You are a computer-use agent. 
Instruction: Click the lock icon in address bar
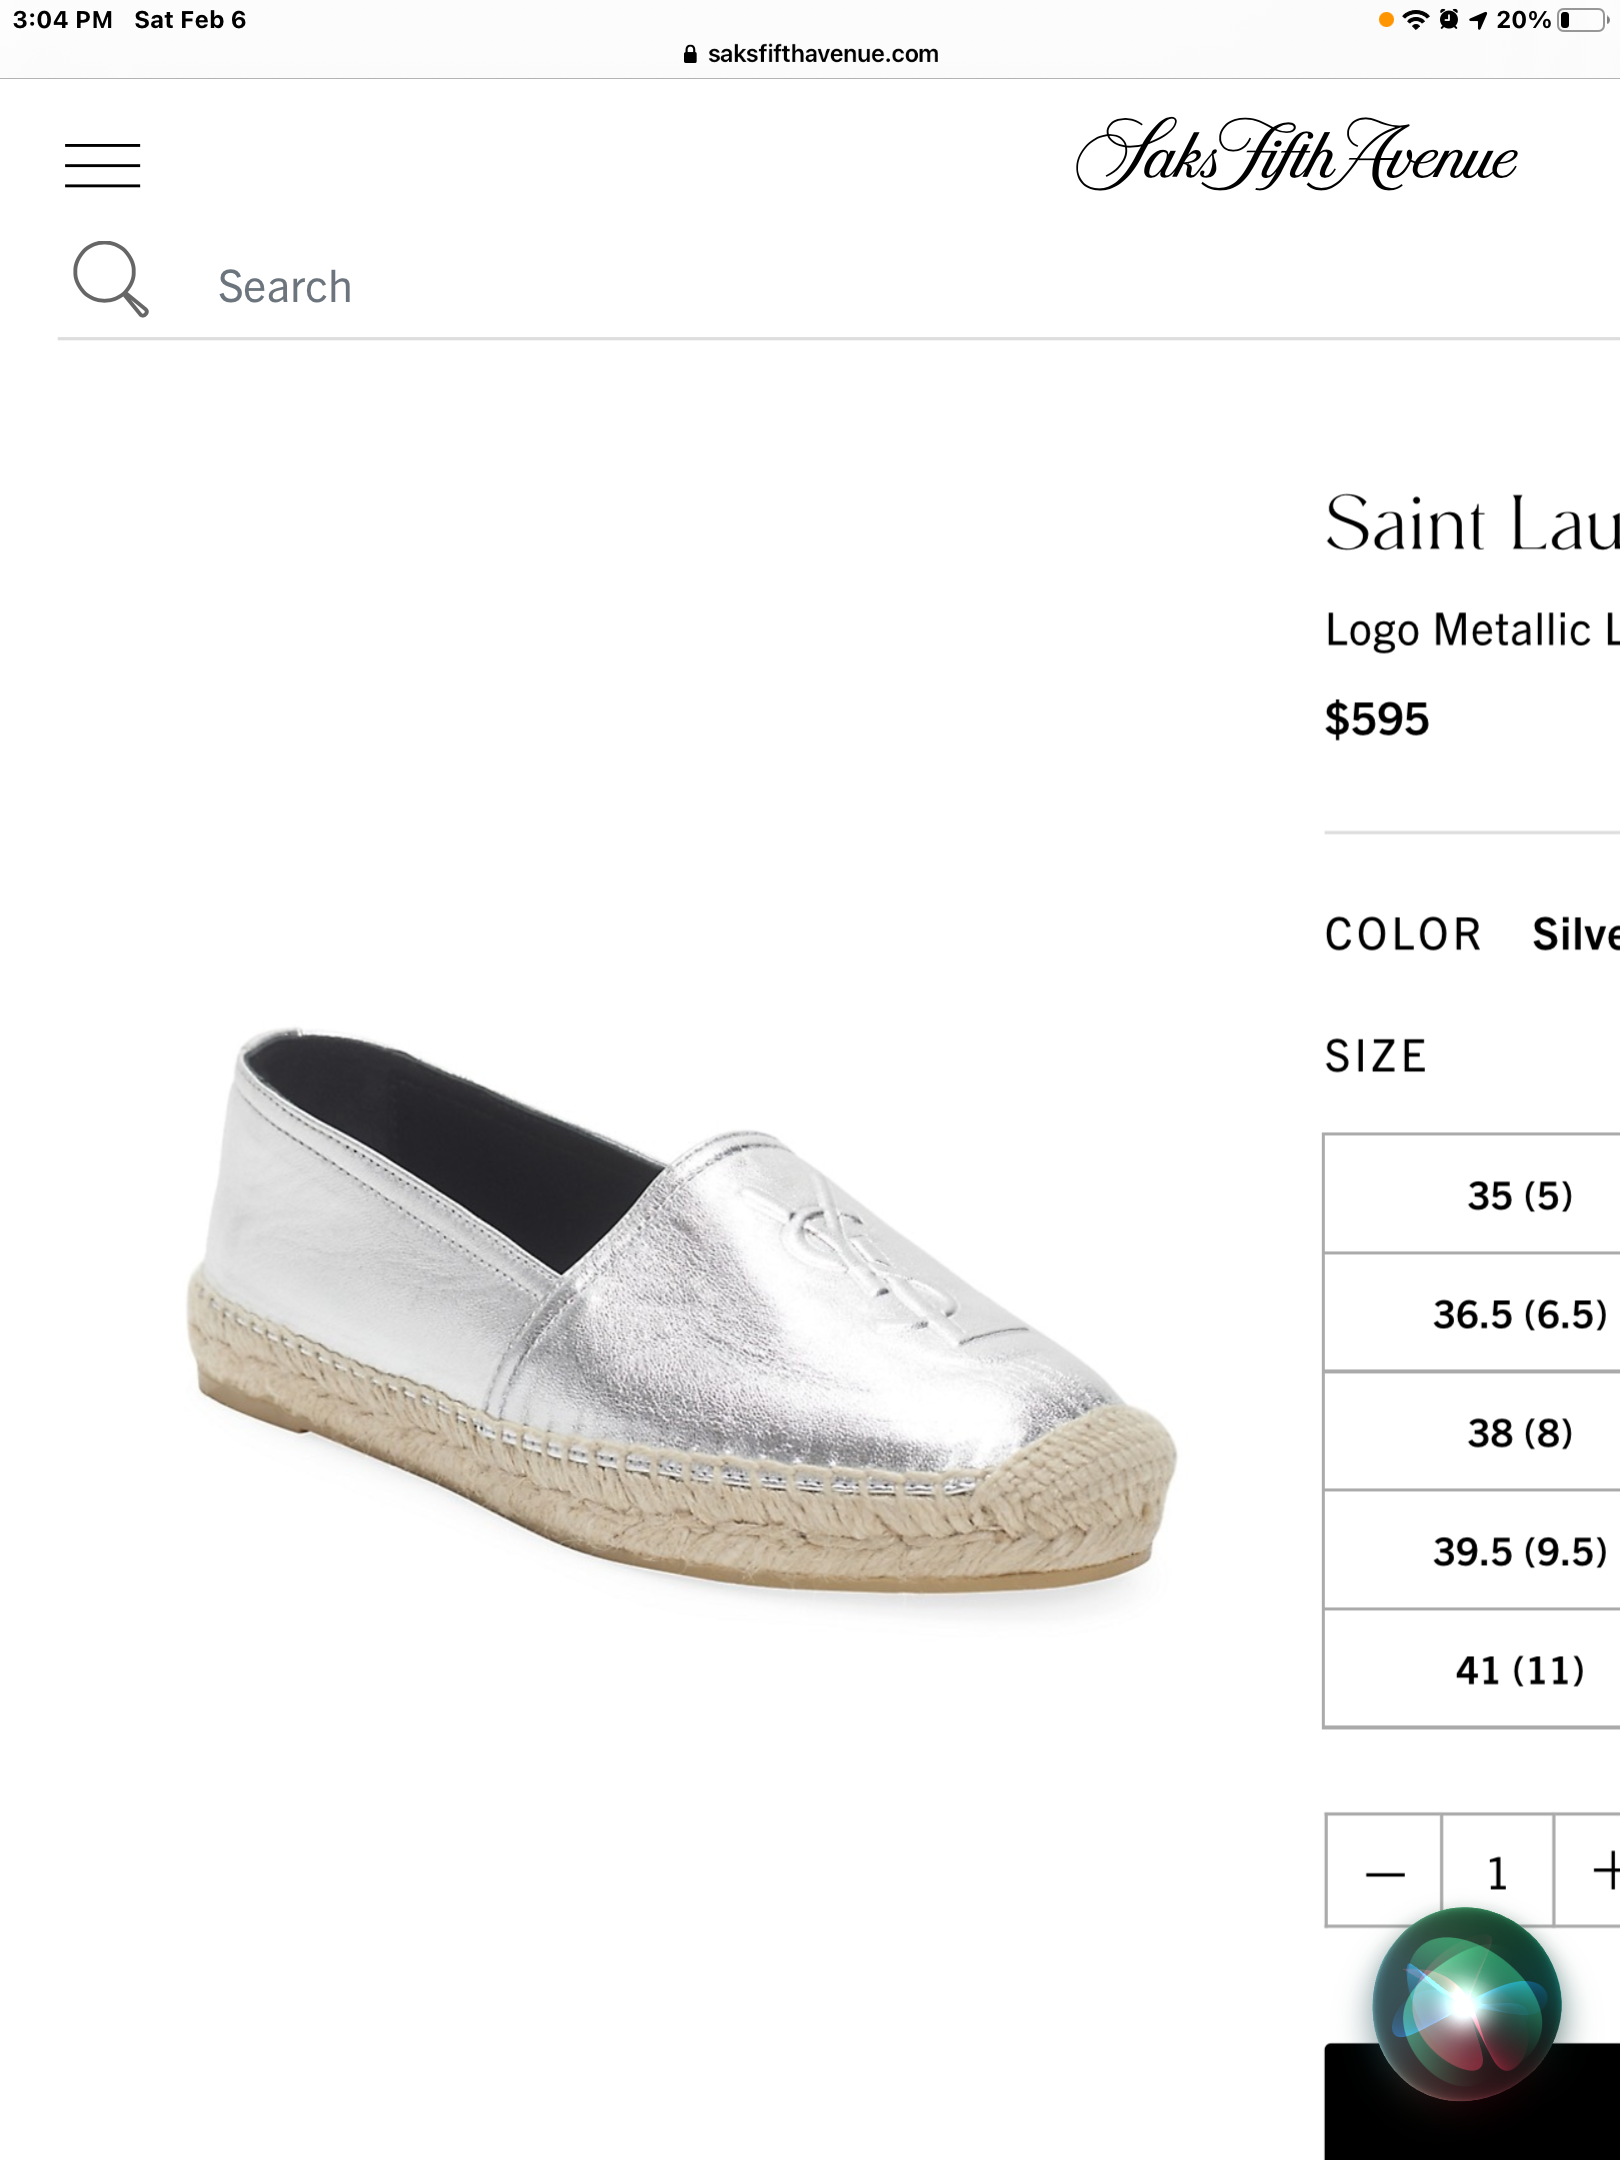(x=690, y=55)
